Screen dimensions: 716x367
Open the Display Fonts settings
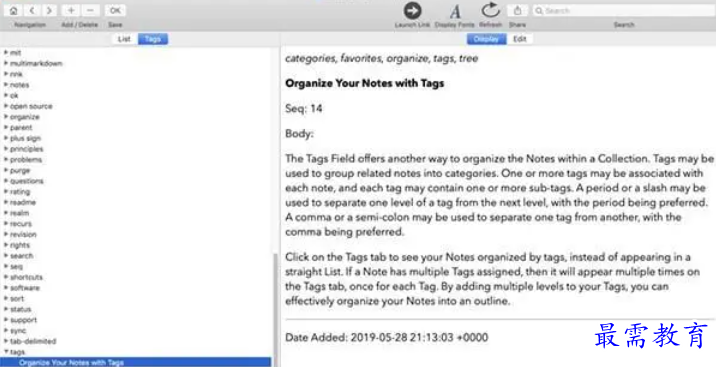(455, 11)
